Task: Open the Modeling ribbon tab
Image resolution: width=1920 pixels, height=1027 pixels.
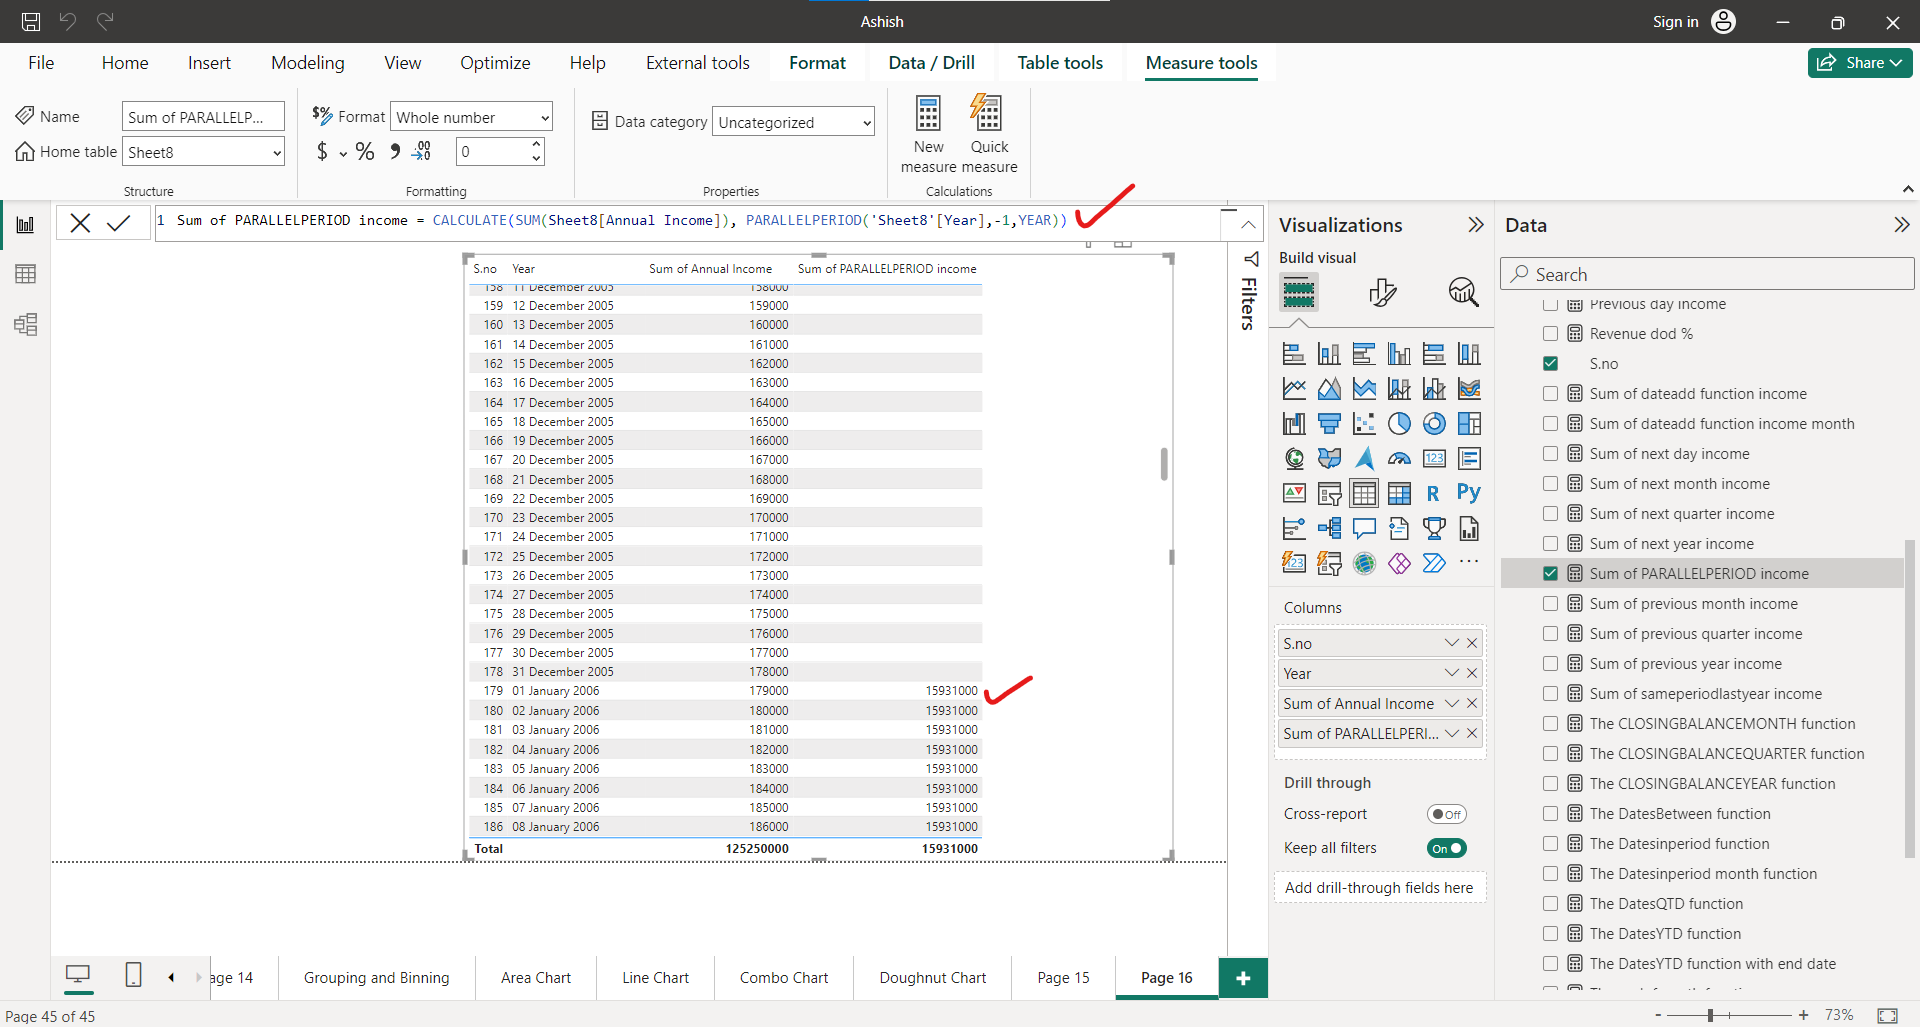Action: pyautogui.click(x=307, y=62)
